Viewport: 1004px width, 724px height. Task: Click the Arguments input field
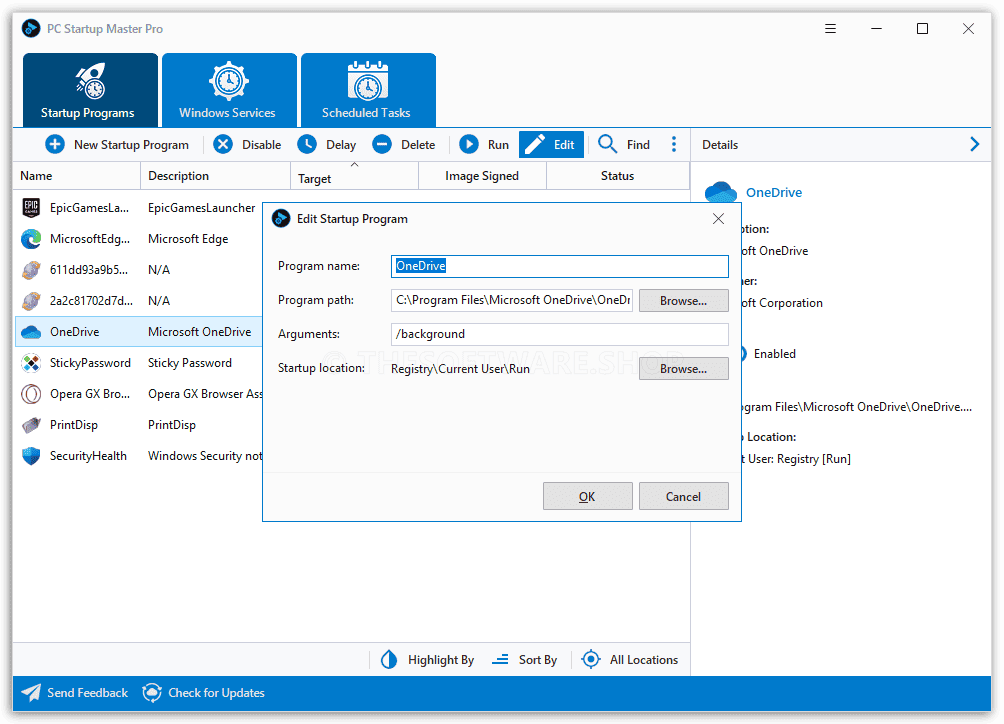560,334
